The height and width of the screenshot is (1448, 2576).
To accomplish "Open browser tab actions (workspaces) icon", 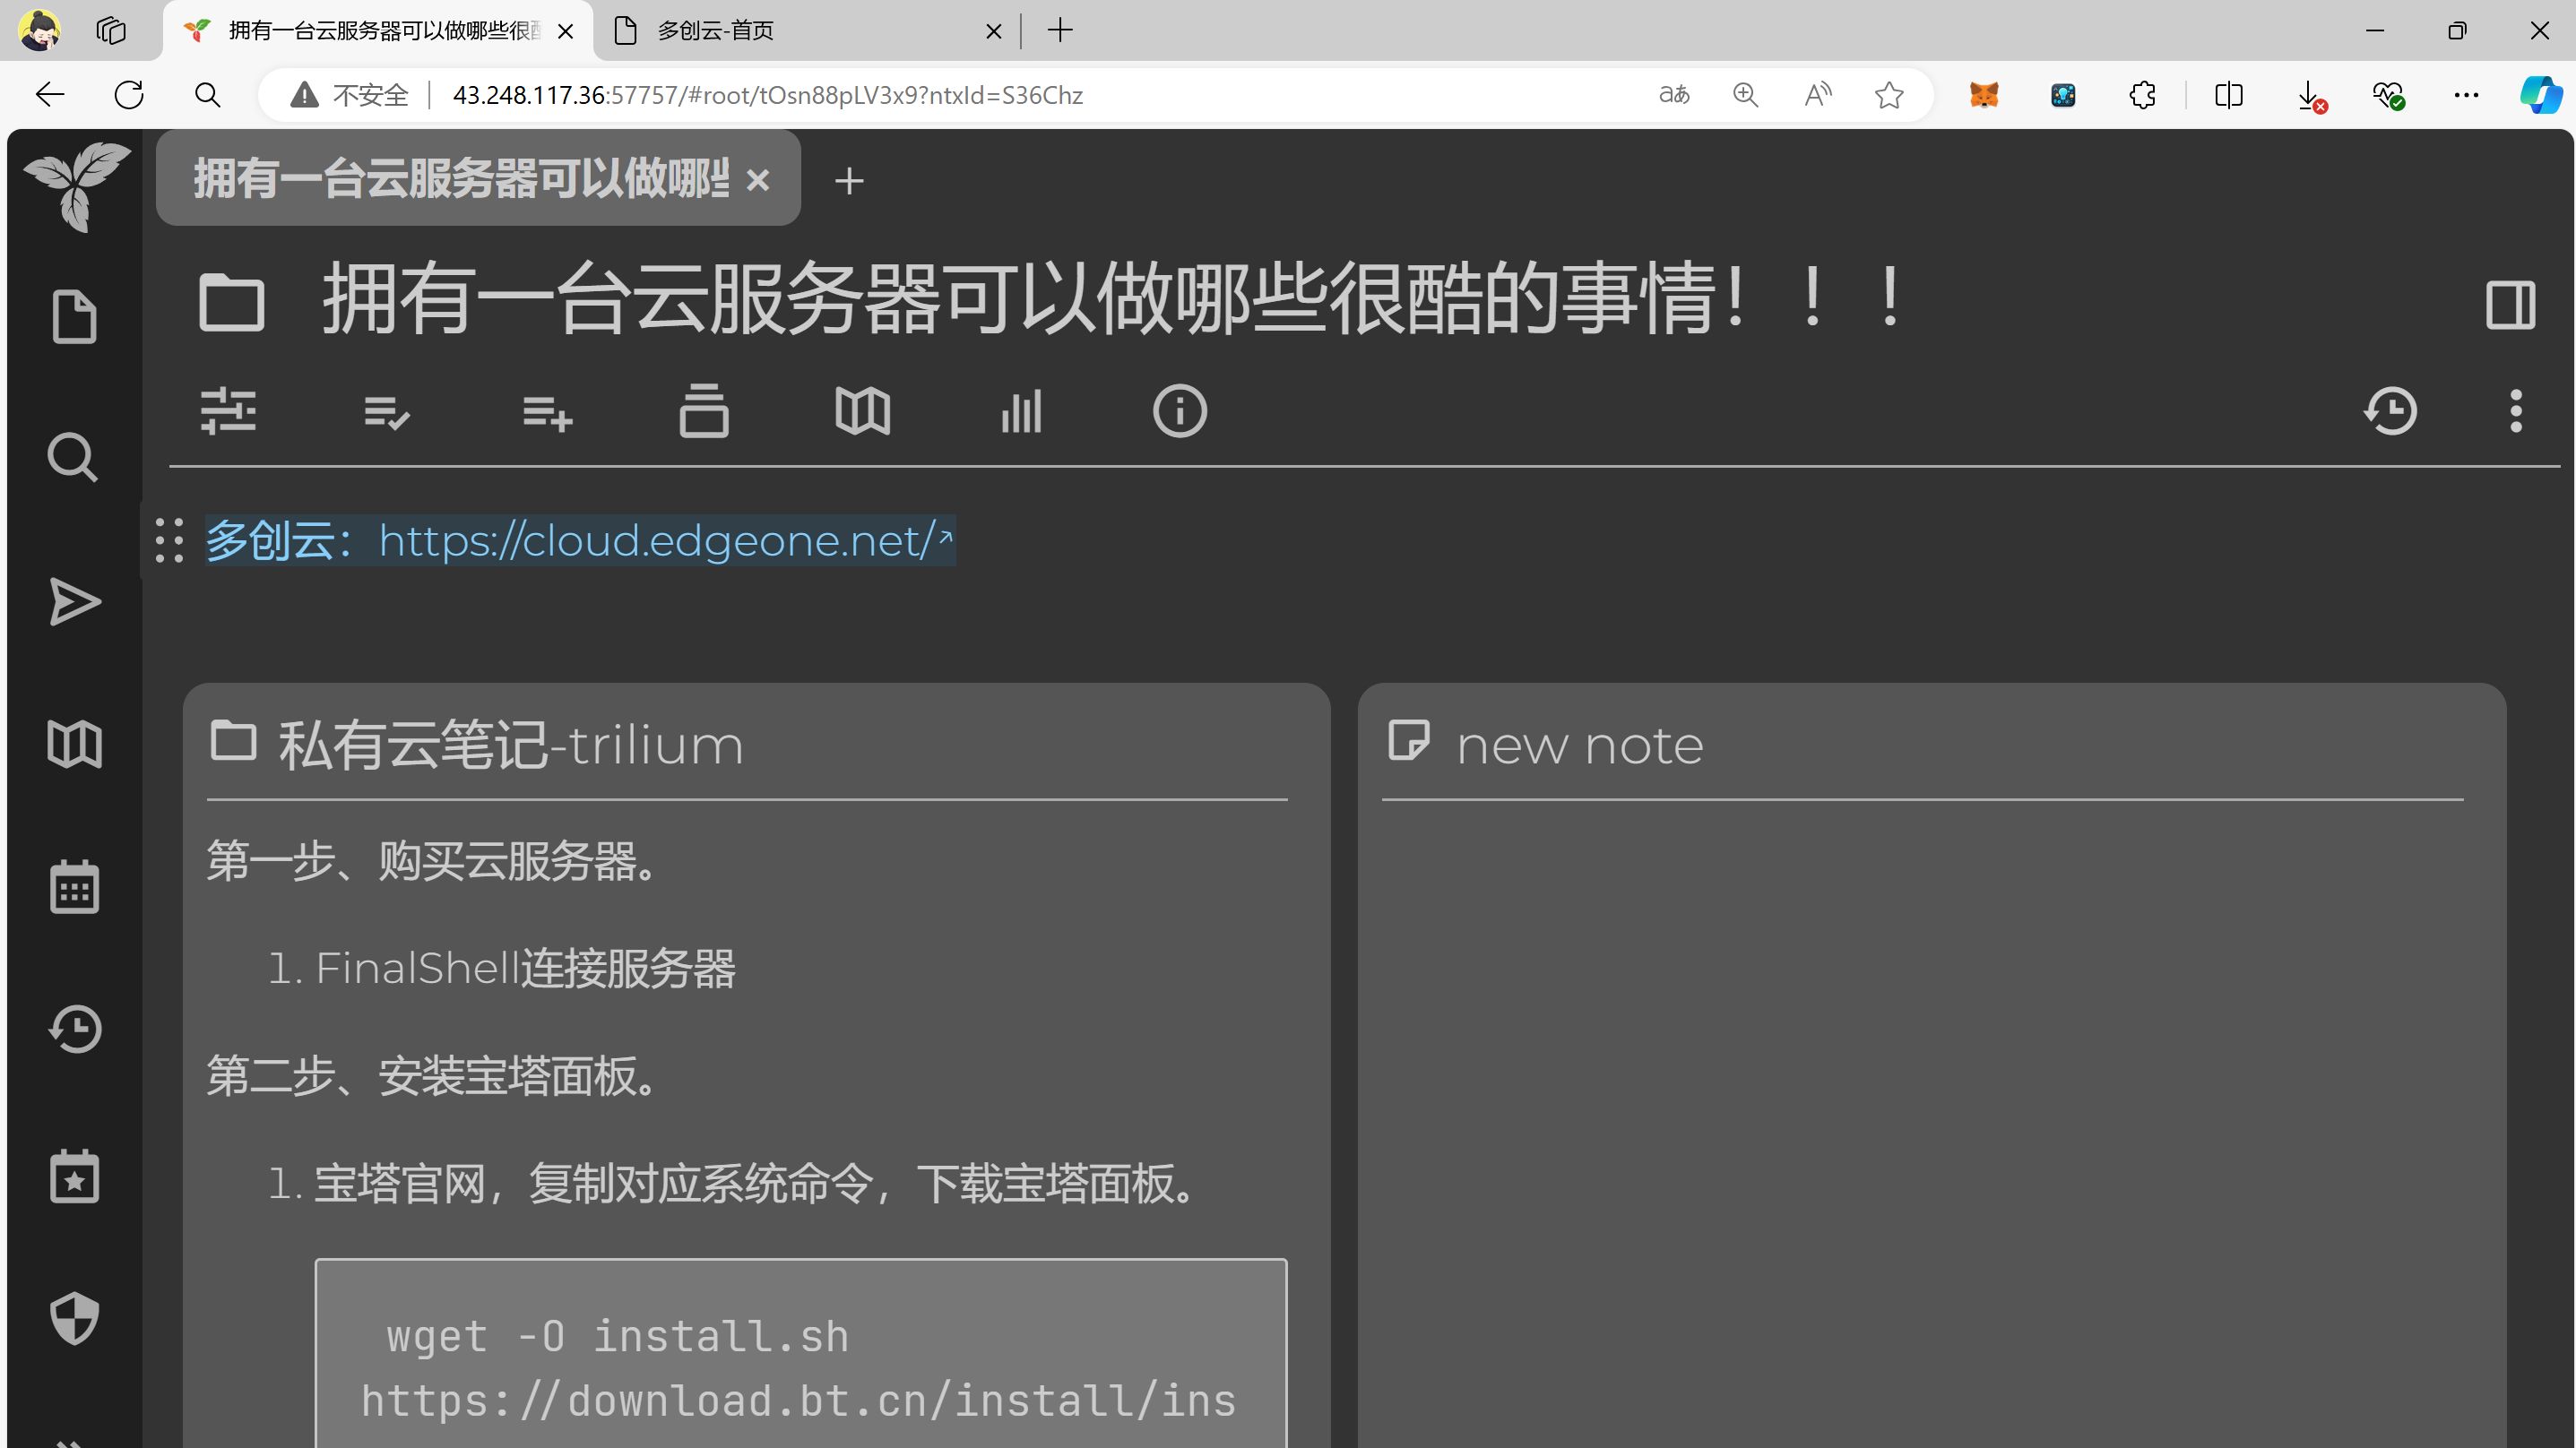I will click(x=111, y=31).
